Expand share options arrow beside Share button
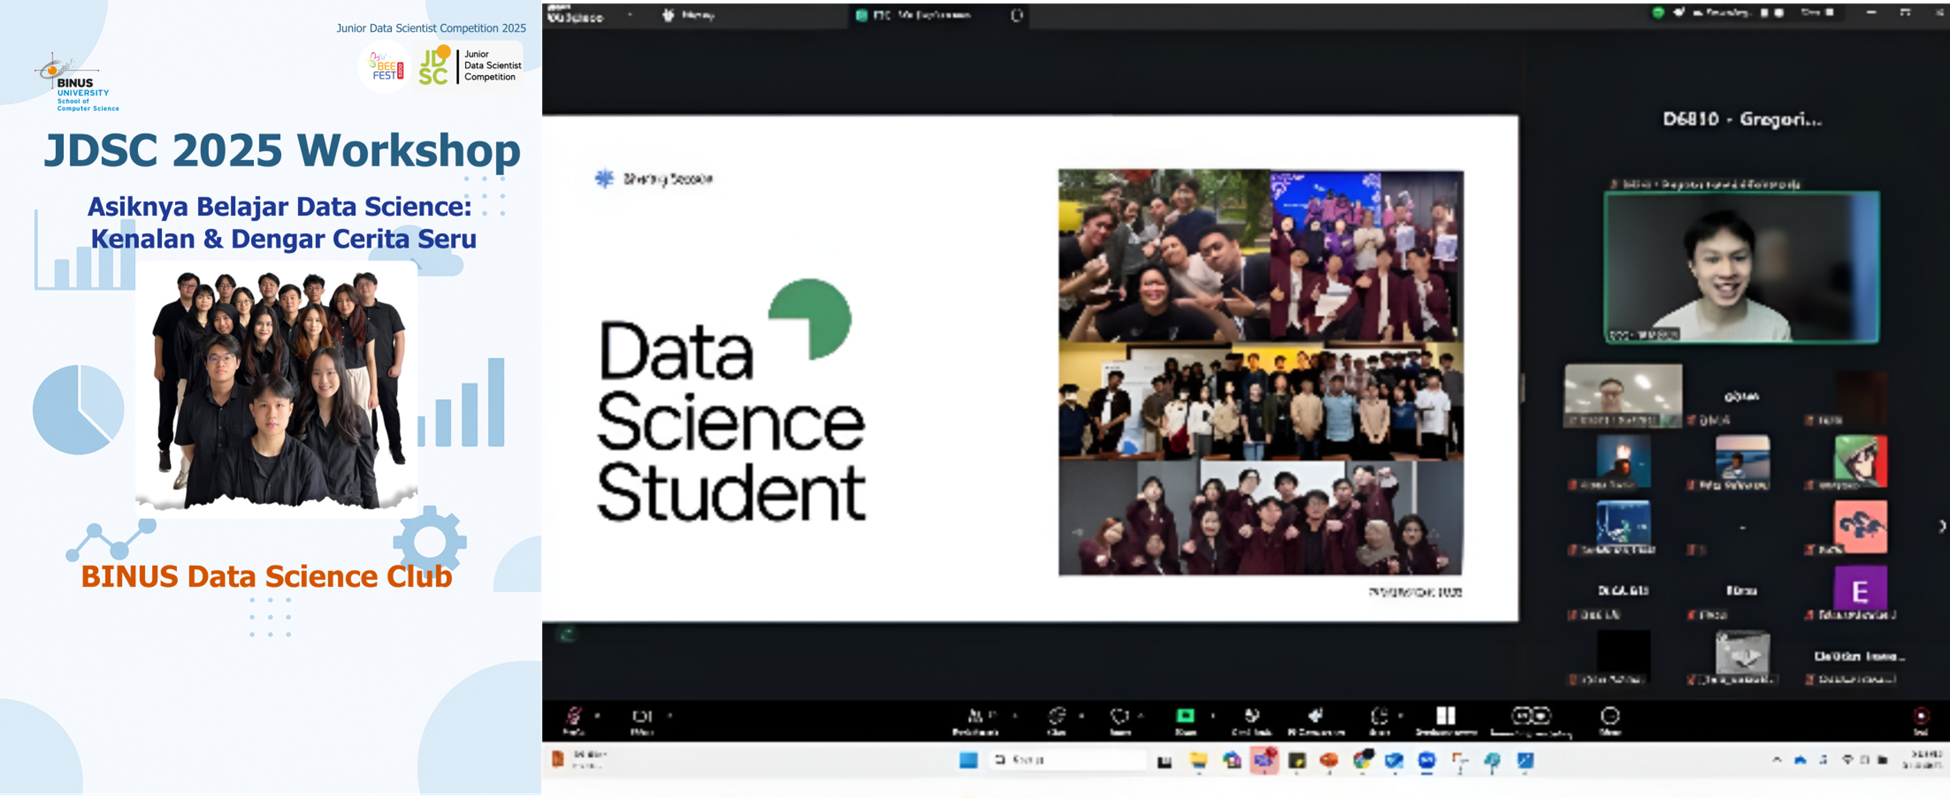This screenshot has height=799, width=1950. [1213, 715]
